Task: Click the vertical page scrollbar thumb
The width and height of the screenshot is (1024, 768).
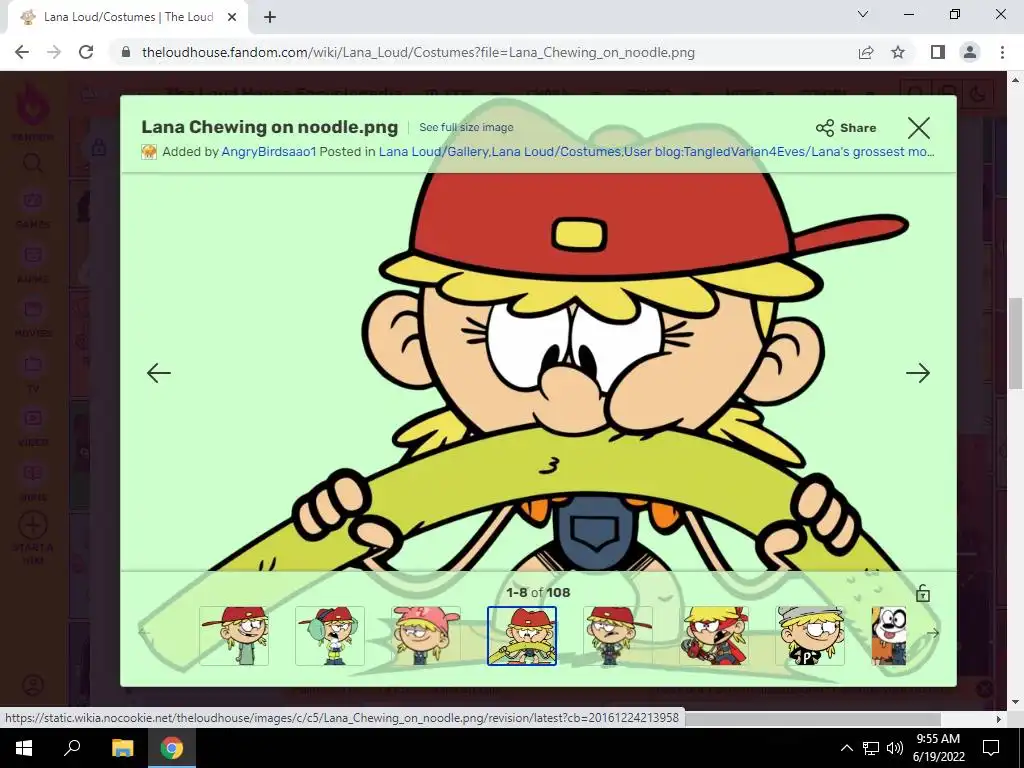Action: (x=1015, y=343)
